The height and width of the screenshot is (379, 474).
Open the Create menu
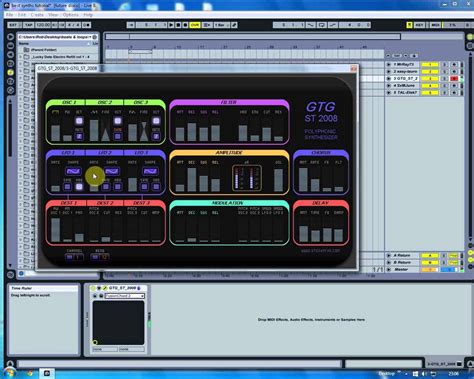(x=37, y=15)
